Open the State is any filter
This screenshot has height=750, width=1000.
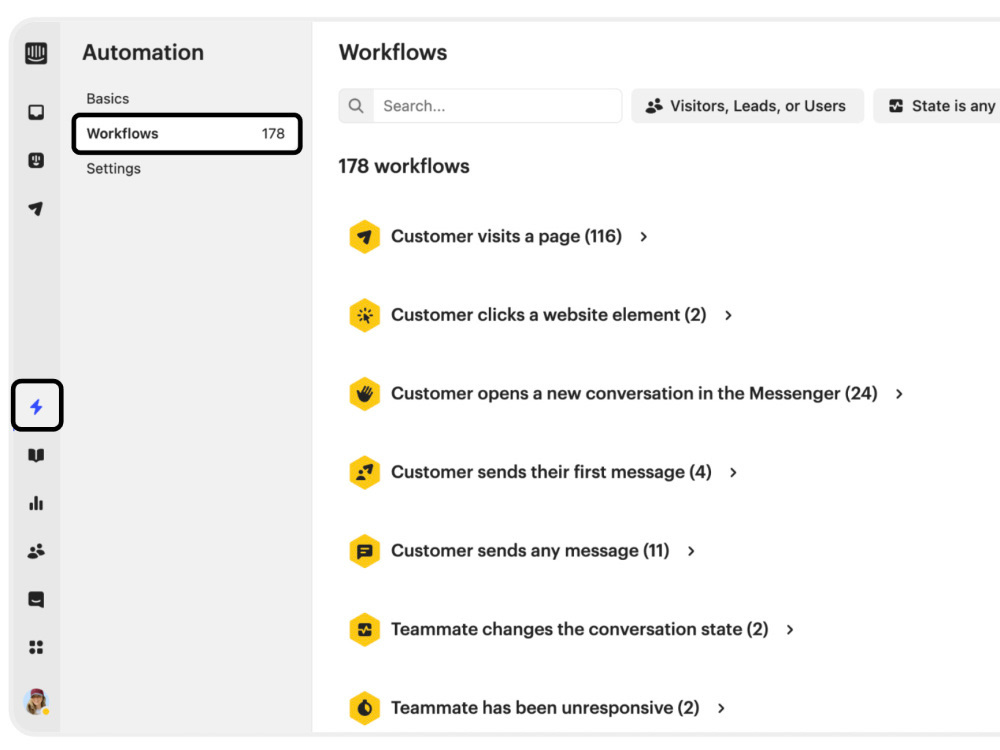[937, 106]
